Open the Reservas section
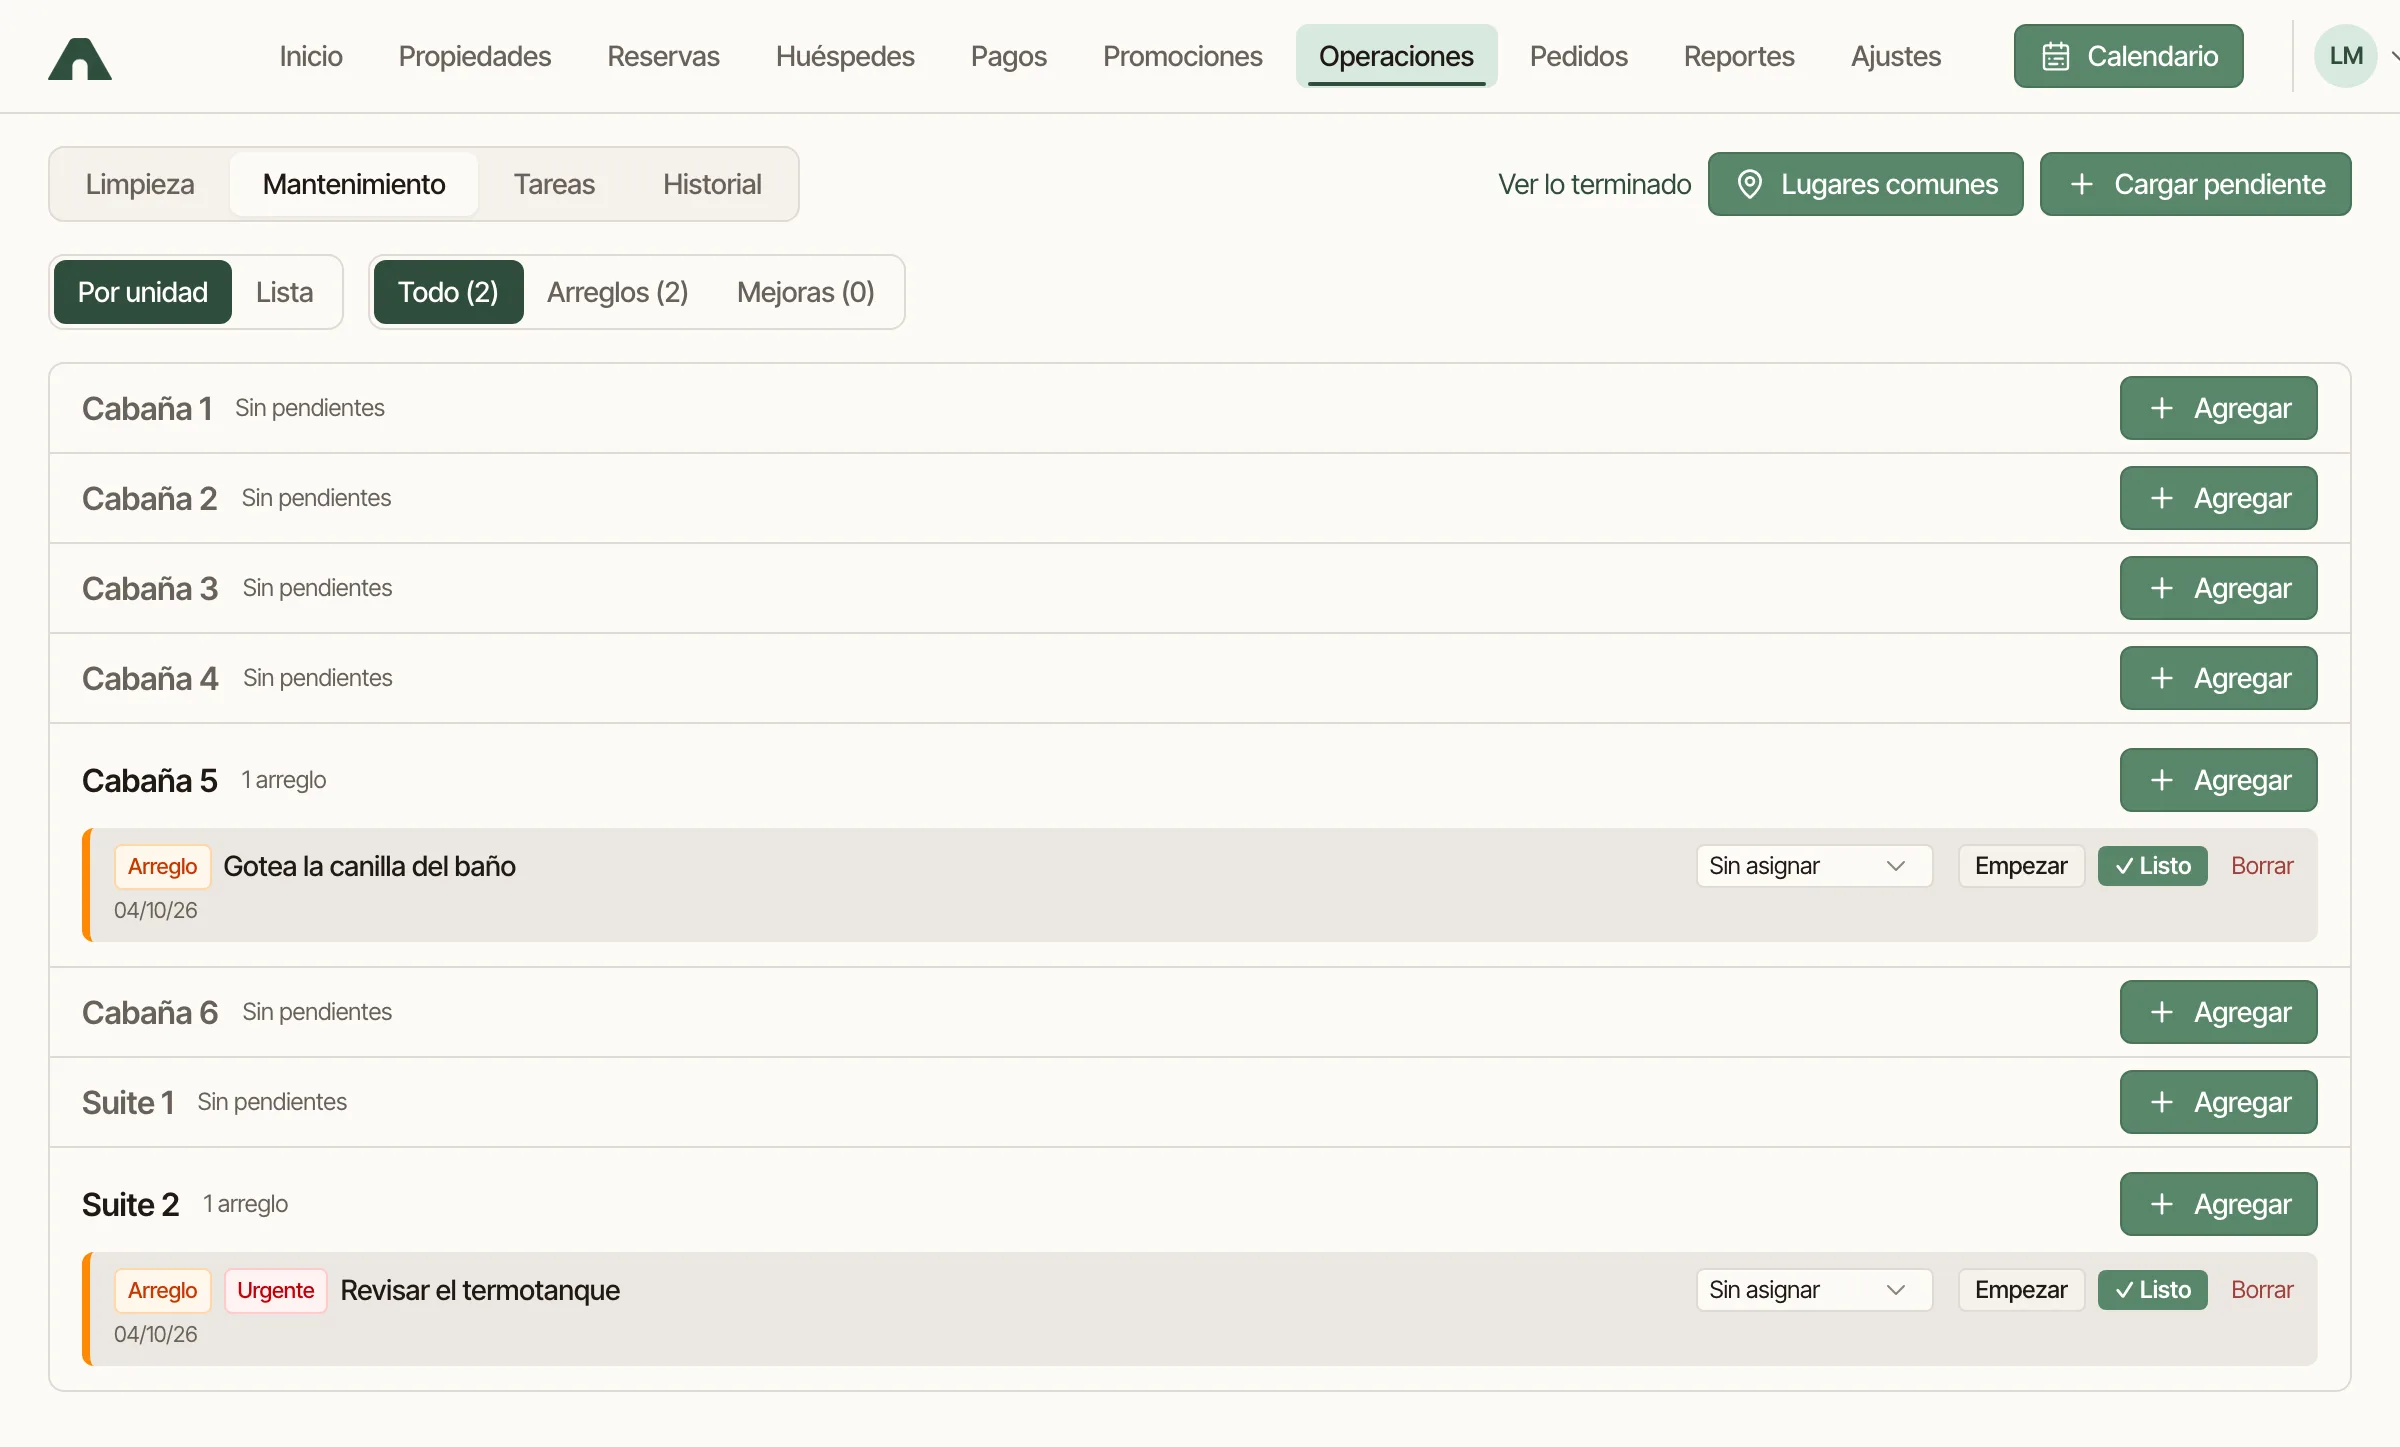The width and height of the screenshot is (2400, 1447). tap(663, 56)
